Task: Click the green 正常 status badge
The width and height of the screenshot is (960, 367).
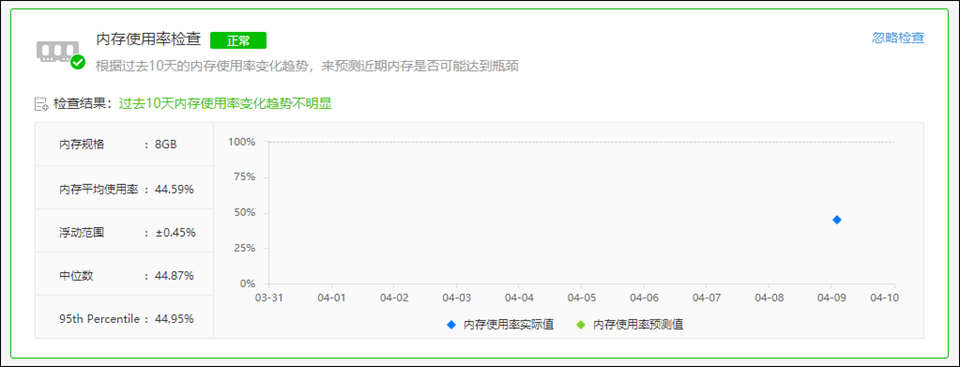Action: 238,40
